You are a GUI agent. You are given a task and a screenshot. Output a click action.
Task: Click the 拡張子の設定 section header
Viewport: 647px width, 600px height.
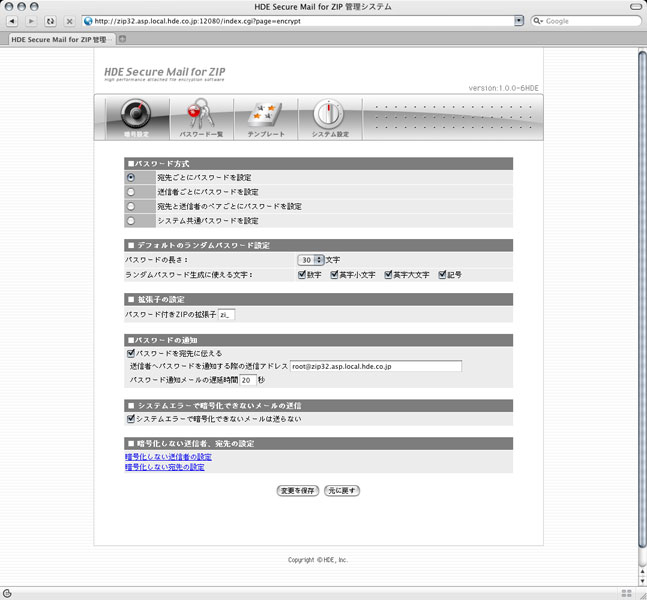click(319, 300)
